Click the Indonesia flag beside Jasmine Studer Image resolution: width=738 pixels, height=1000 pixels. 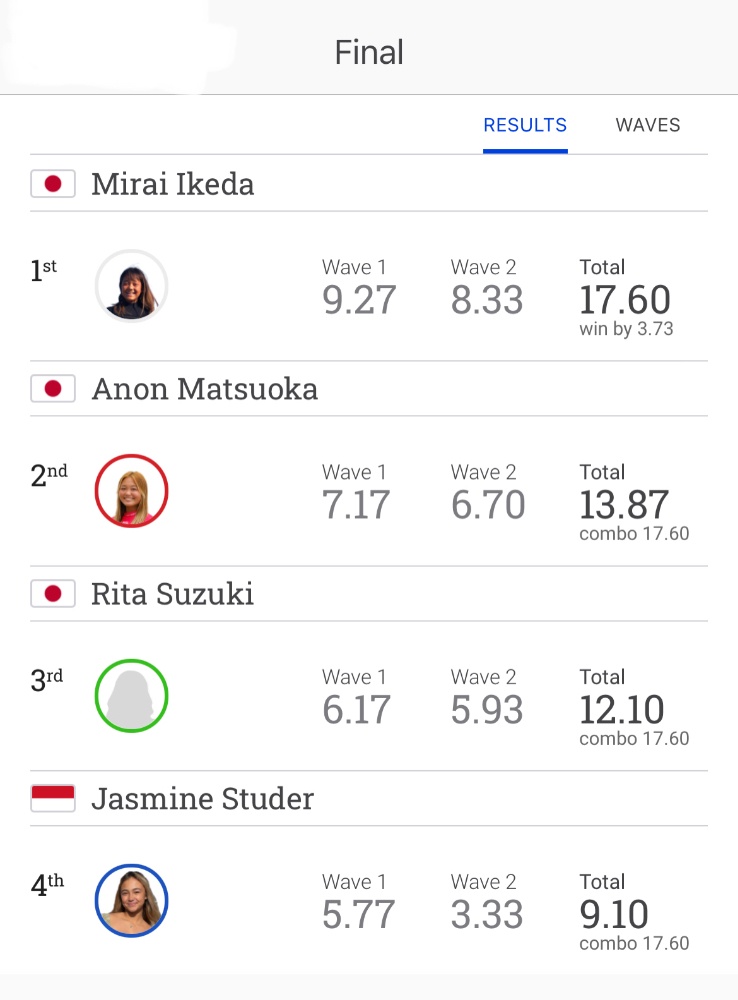tap(53, 798)
